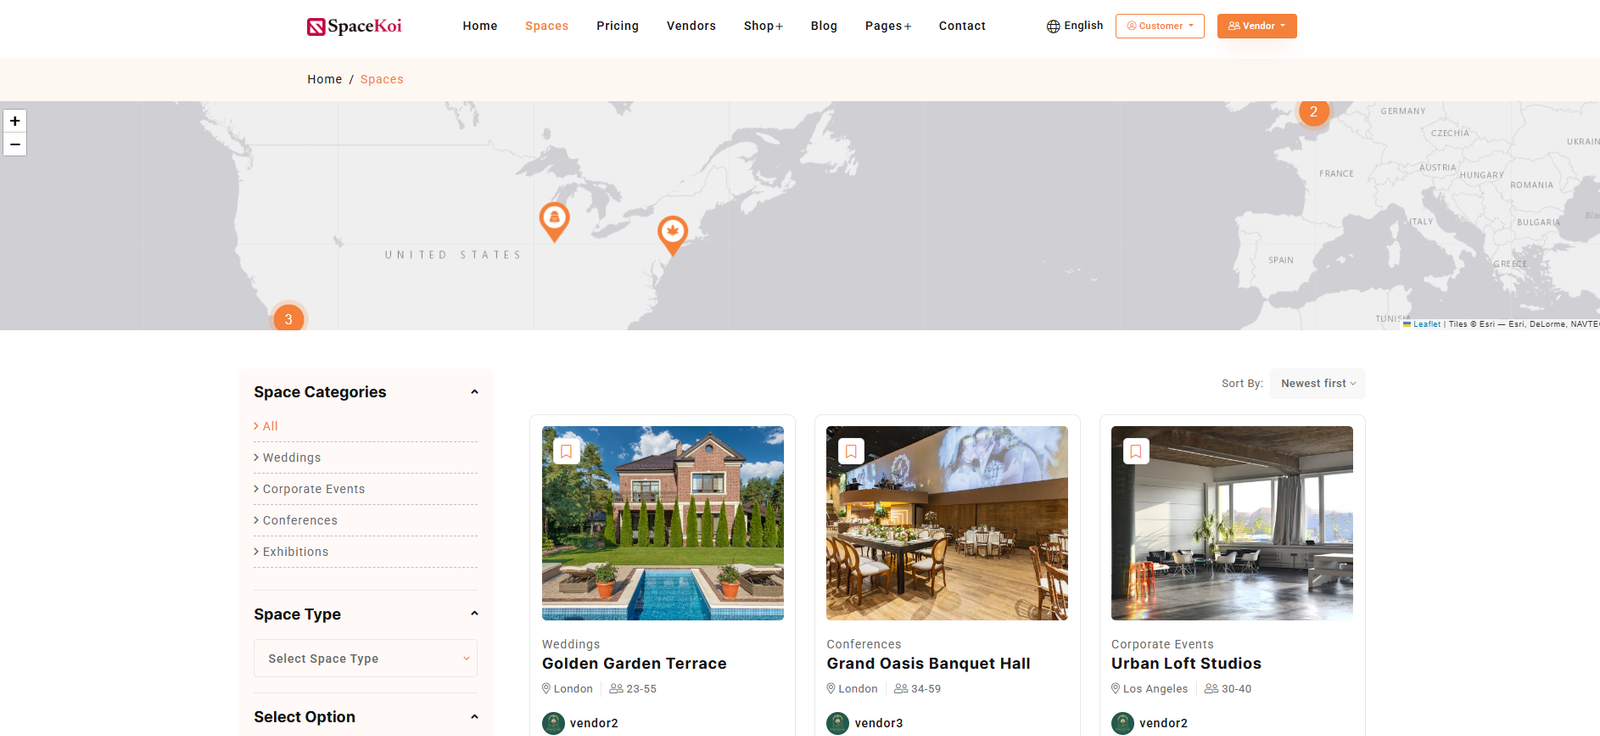
Task: Bookmark the Golden Garden Terrace space
Action: pyautogui.click(x=566, y=451)
